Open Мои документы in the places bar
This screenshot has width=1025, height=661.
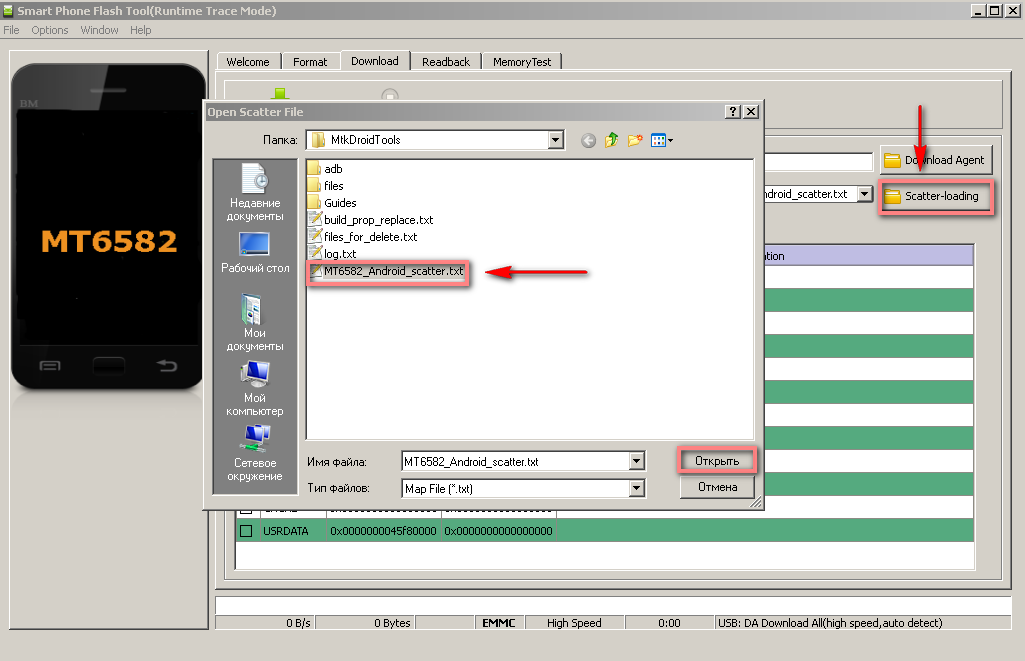tap(255, 322)
